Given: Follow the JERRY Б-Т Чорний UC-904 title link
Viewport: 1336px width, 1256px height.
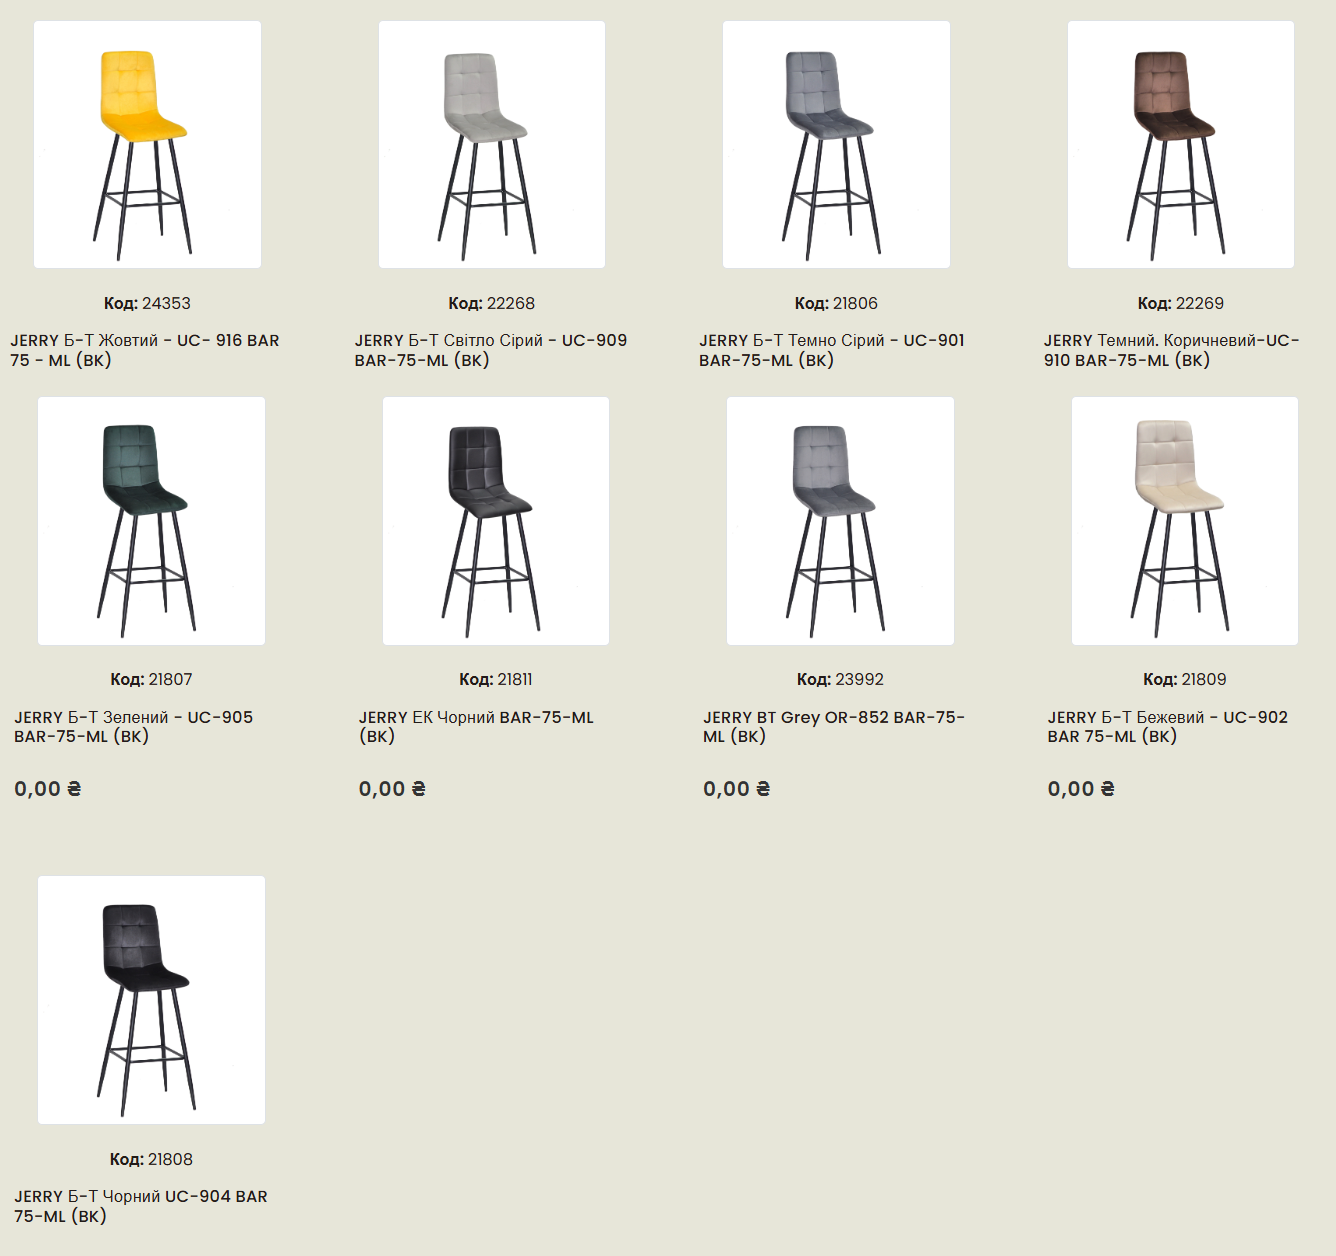Looking at the screenshot, I should pos(141,1206).
